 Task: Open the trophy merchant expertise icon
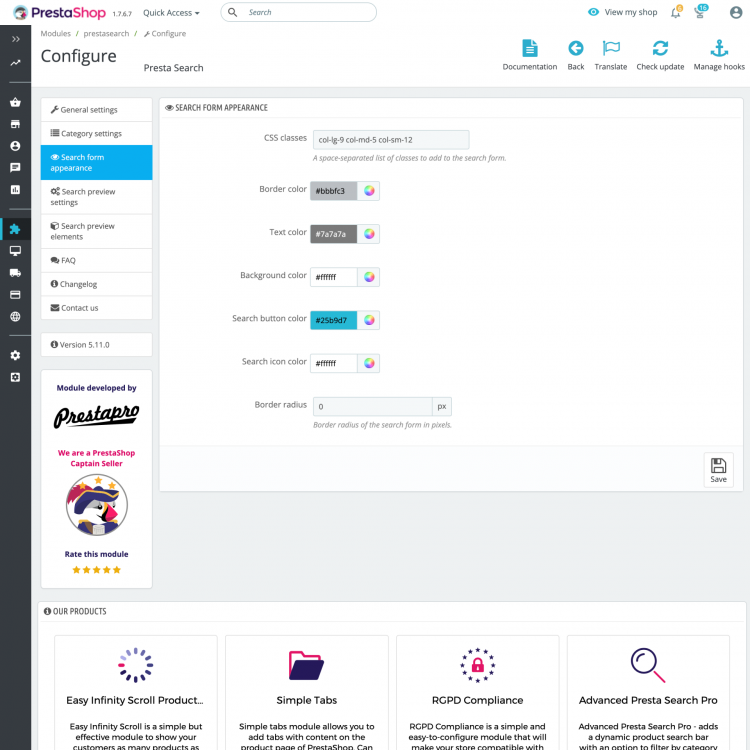click(700, 12)
